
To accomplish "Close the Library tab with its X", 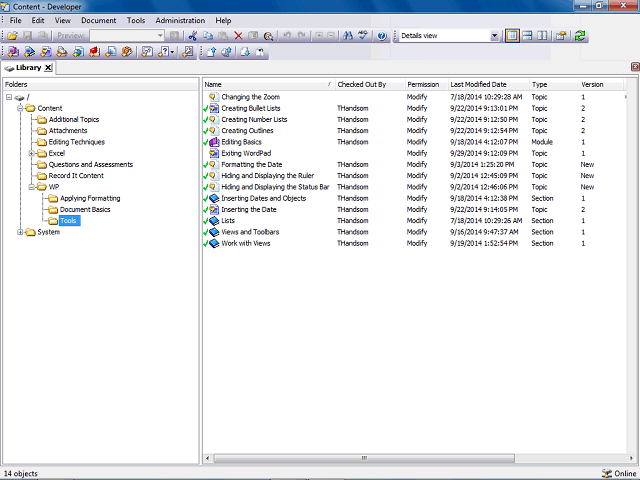I will (x=48, y=68).
